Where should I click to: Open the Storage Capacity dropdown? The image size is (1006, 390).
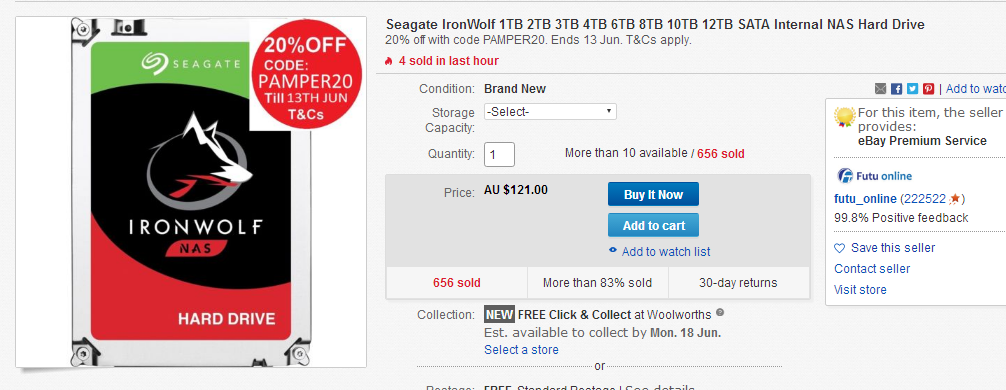[x=550, y=112]
